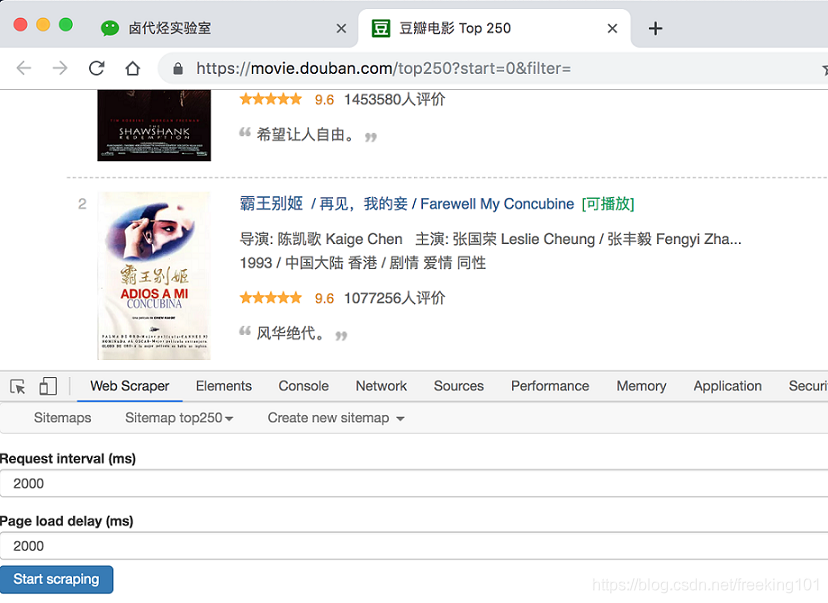Click the star rating of 霸王别姬
Viewport: 828px width, 603px height.
[x=270, y=298]
